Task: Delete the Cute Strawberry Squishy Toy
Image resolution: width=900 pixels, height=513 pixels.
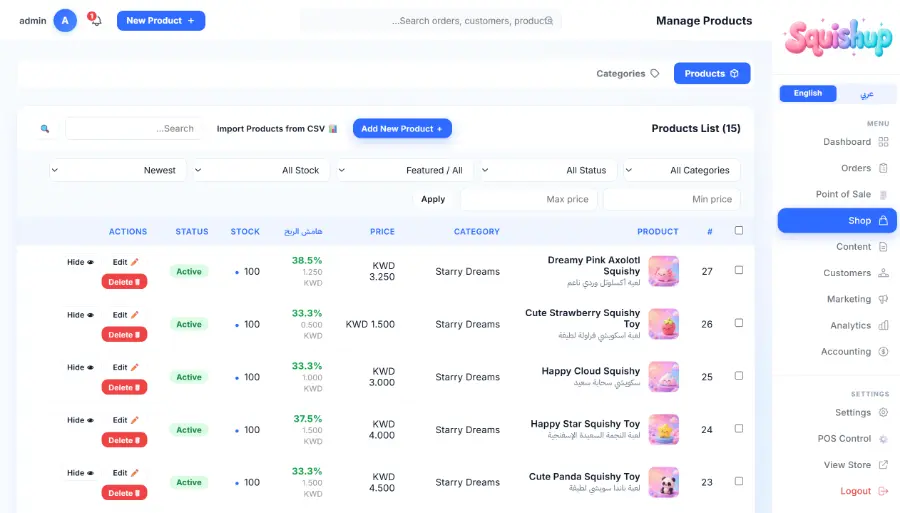Action: click(x=125, y=335)
